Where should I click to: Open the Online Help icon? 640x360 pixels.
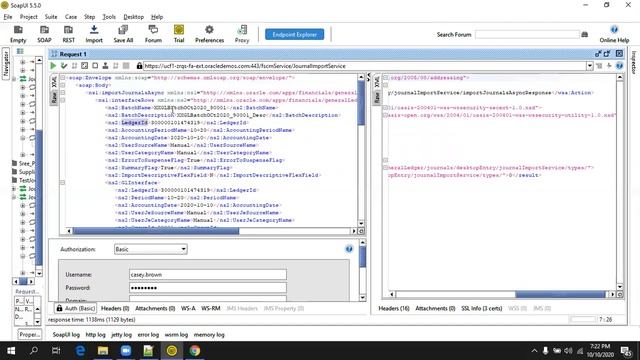[x=614, y=34]
